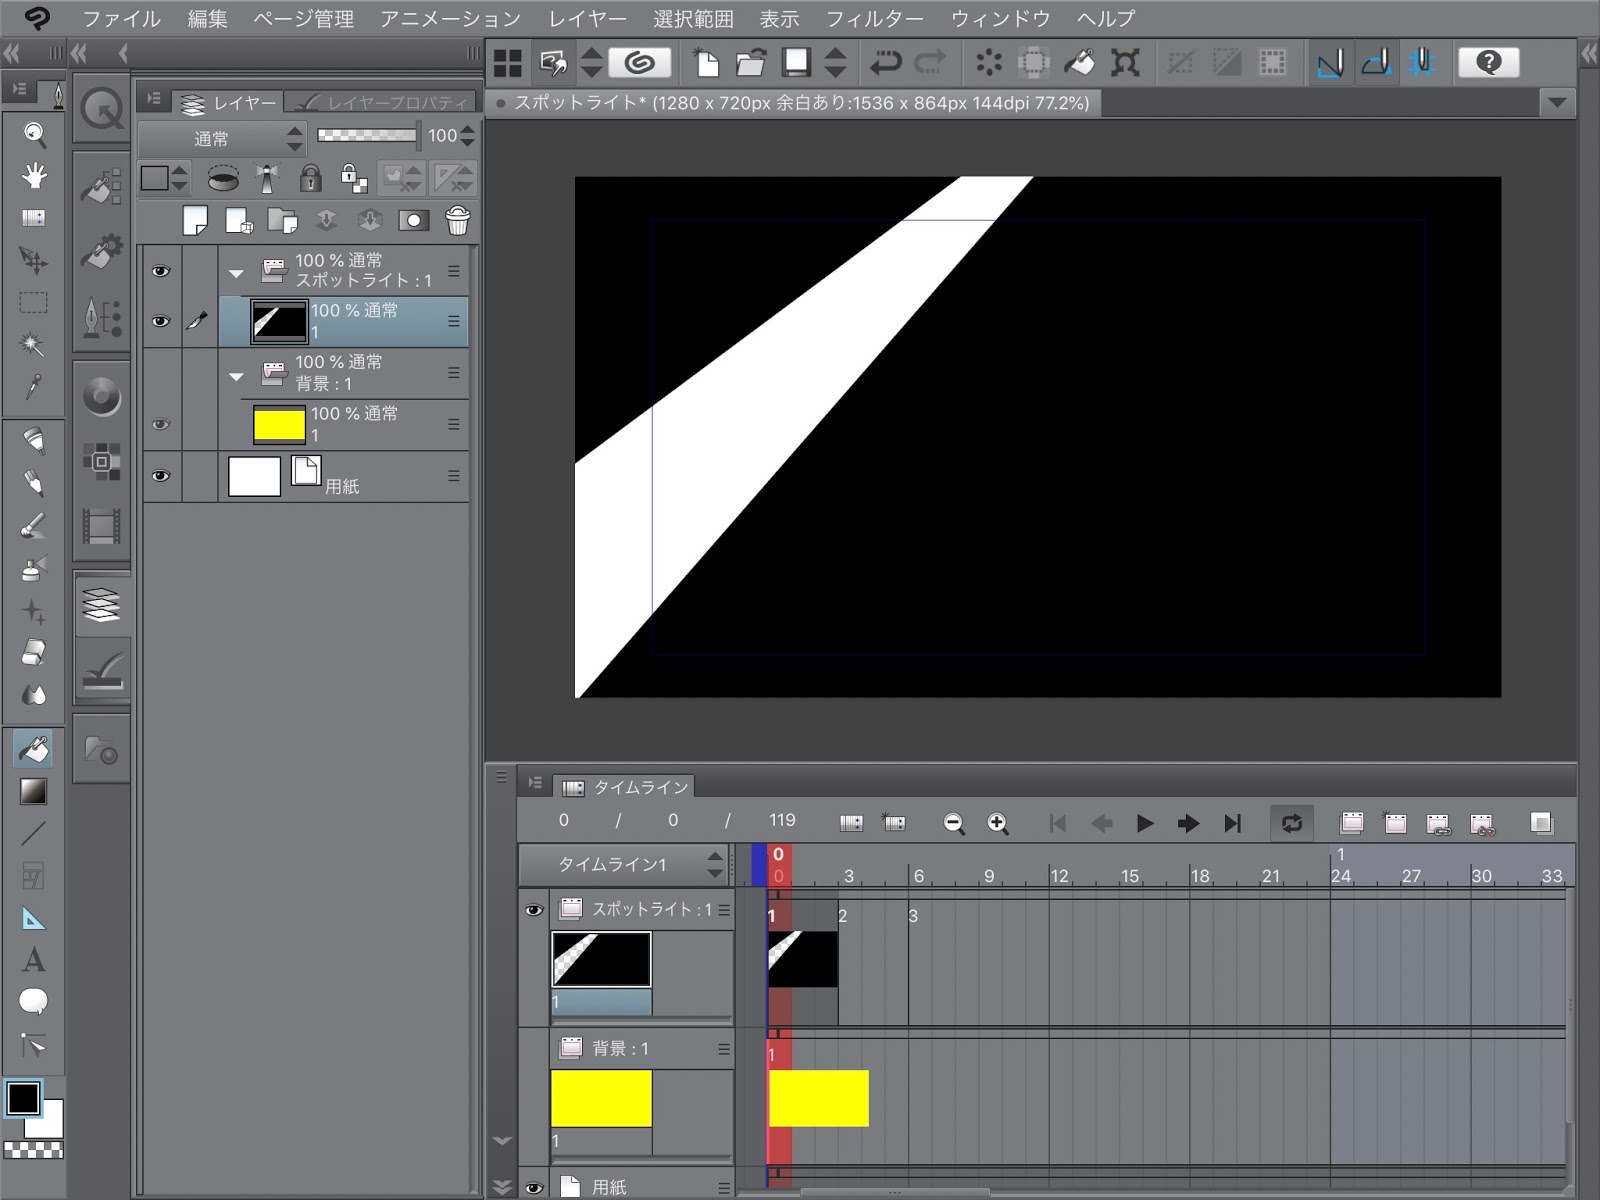Create layer mask icon in layer panel
Viewport: 1600px width, 1200px height.
point(413,220)
